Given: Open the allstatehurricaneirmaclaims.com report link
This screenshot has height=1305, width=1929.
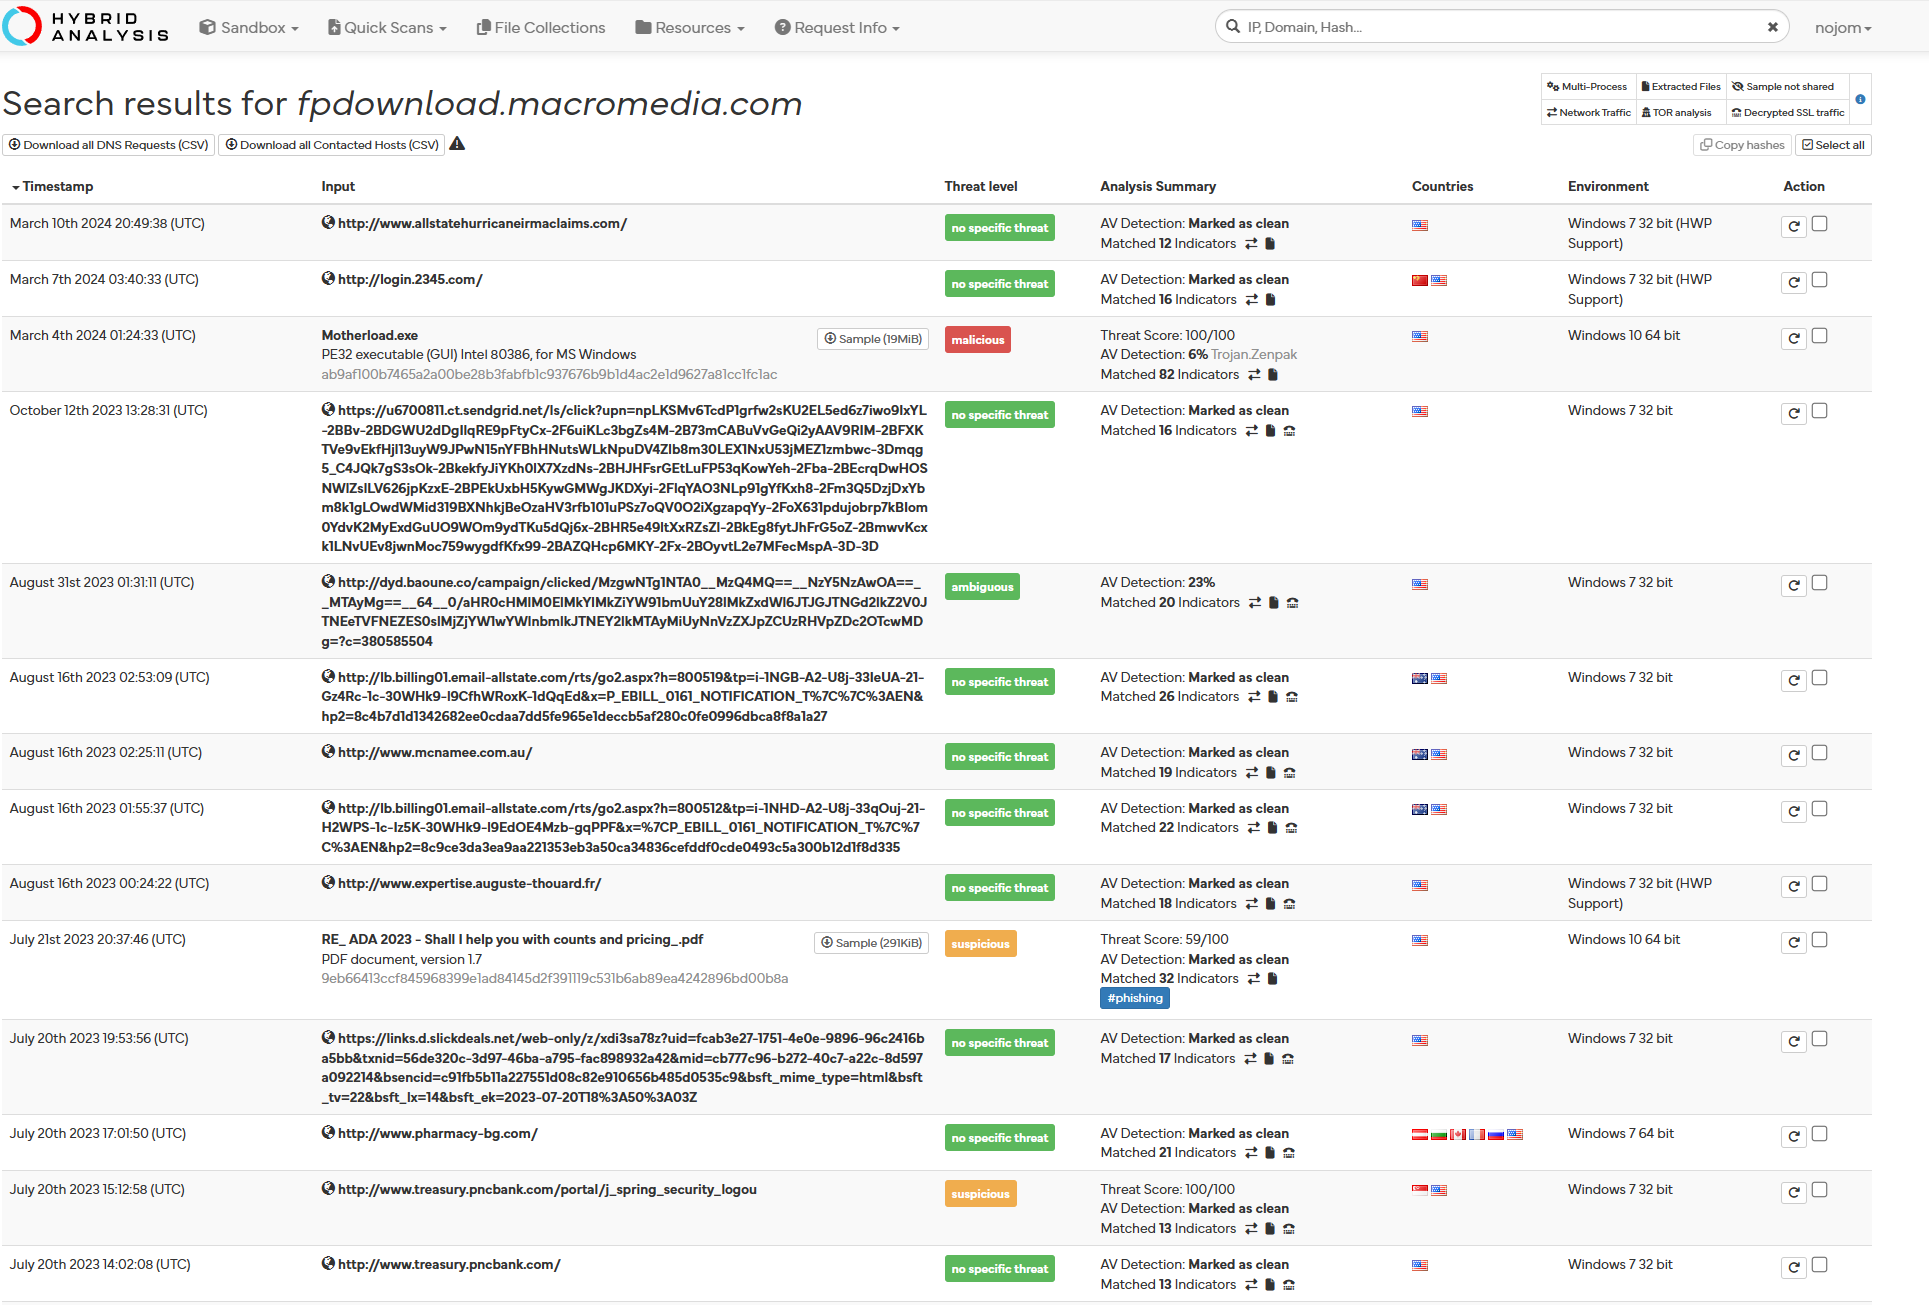Looking at the screenshot, I should [x=482, y=224].
